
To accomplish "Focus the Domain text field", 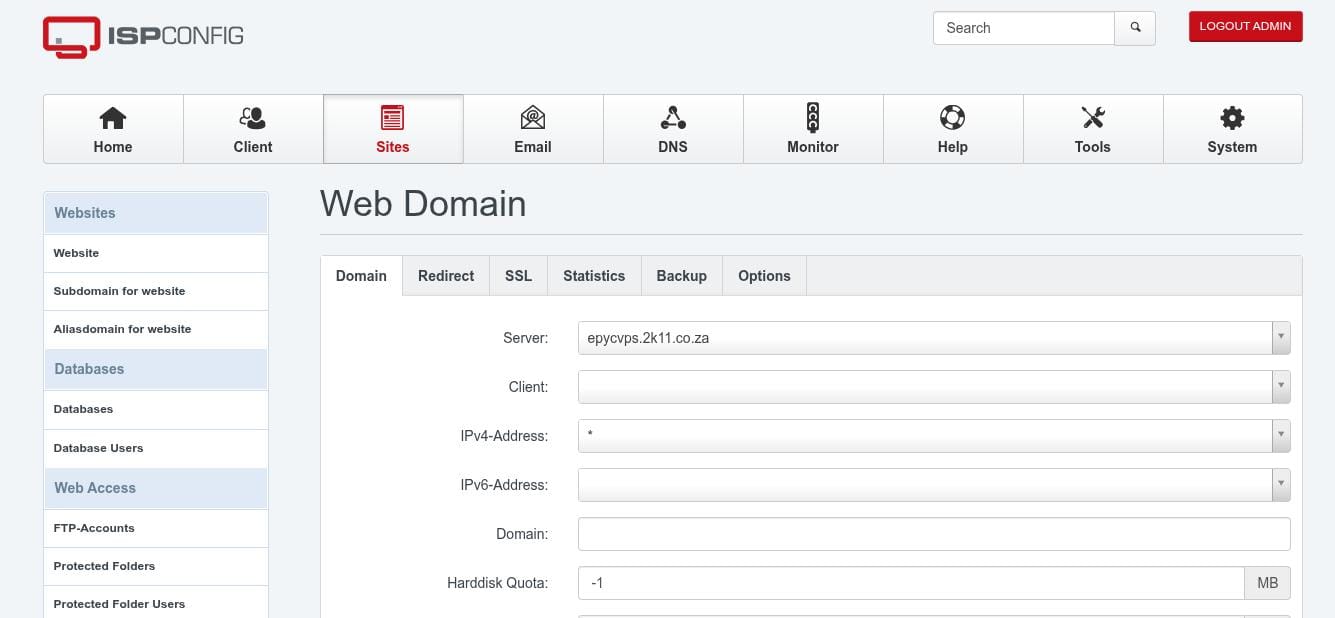I will [x=934, y=534].
